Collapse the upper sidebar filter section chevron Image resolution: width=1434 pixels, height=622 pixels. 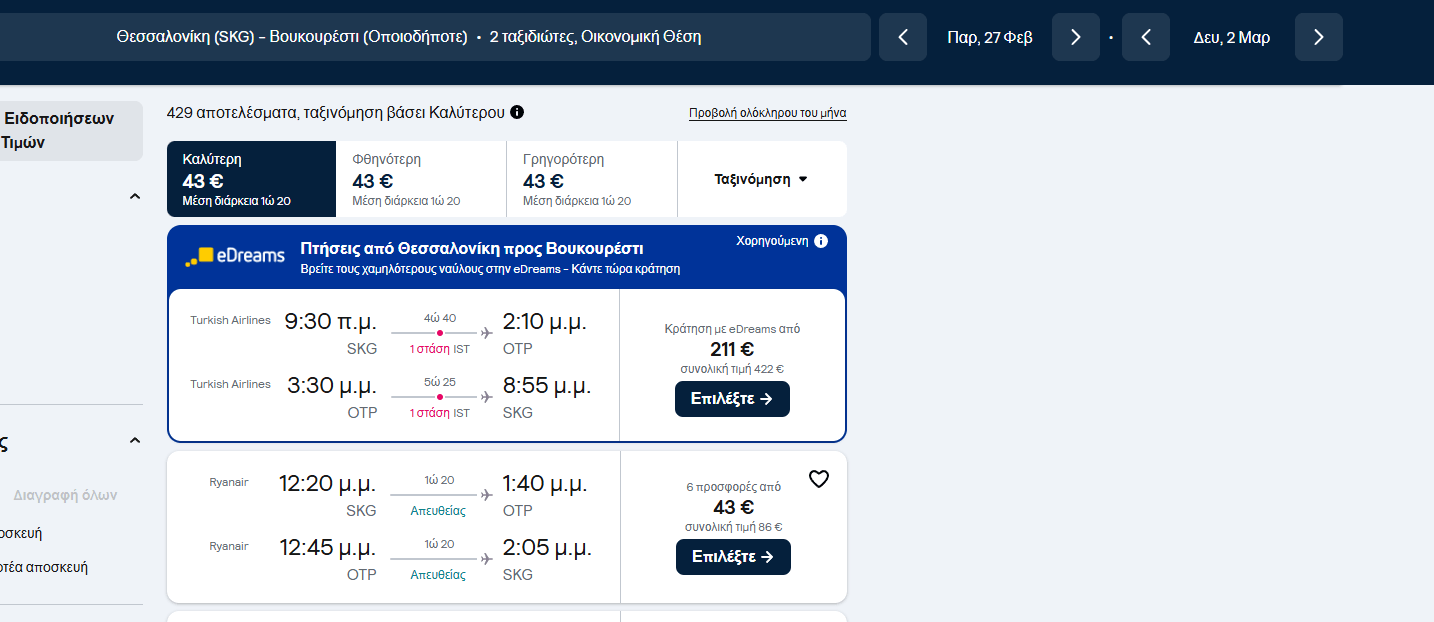[x=135, y=197]
